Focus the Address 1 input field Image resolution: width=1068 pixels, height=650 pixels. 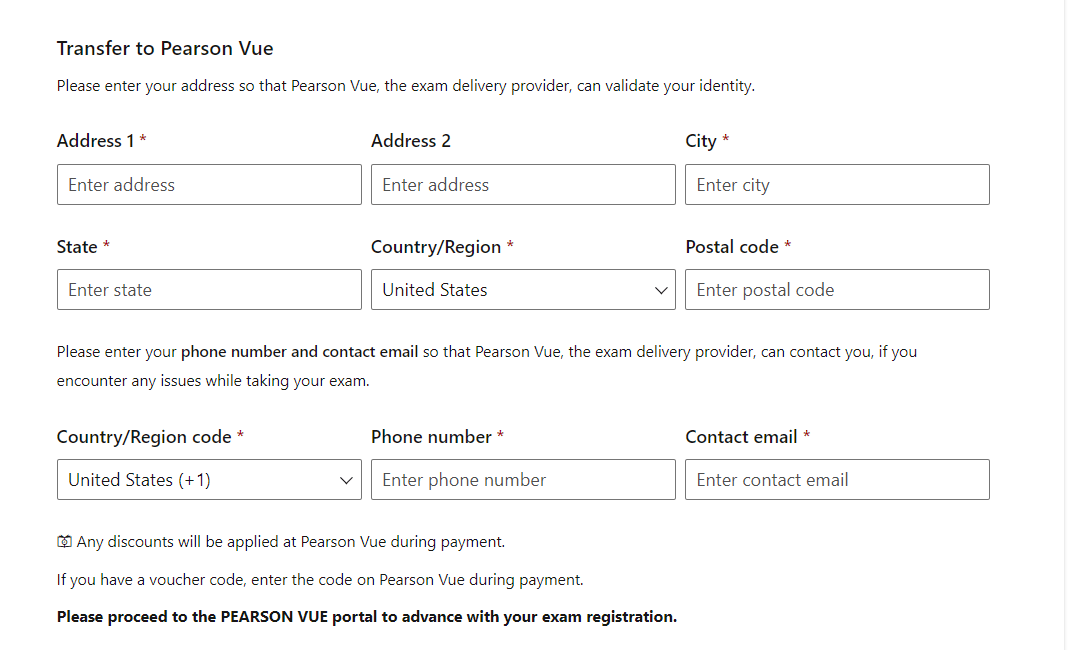209,185
